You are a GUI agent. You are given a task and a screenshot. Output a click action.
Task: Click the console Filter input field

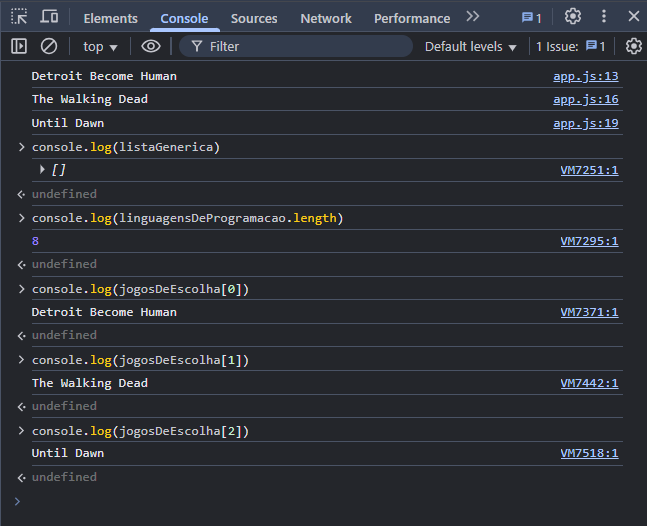point(300,47)
